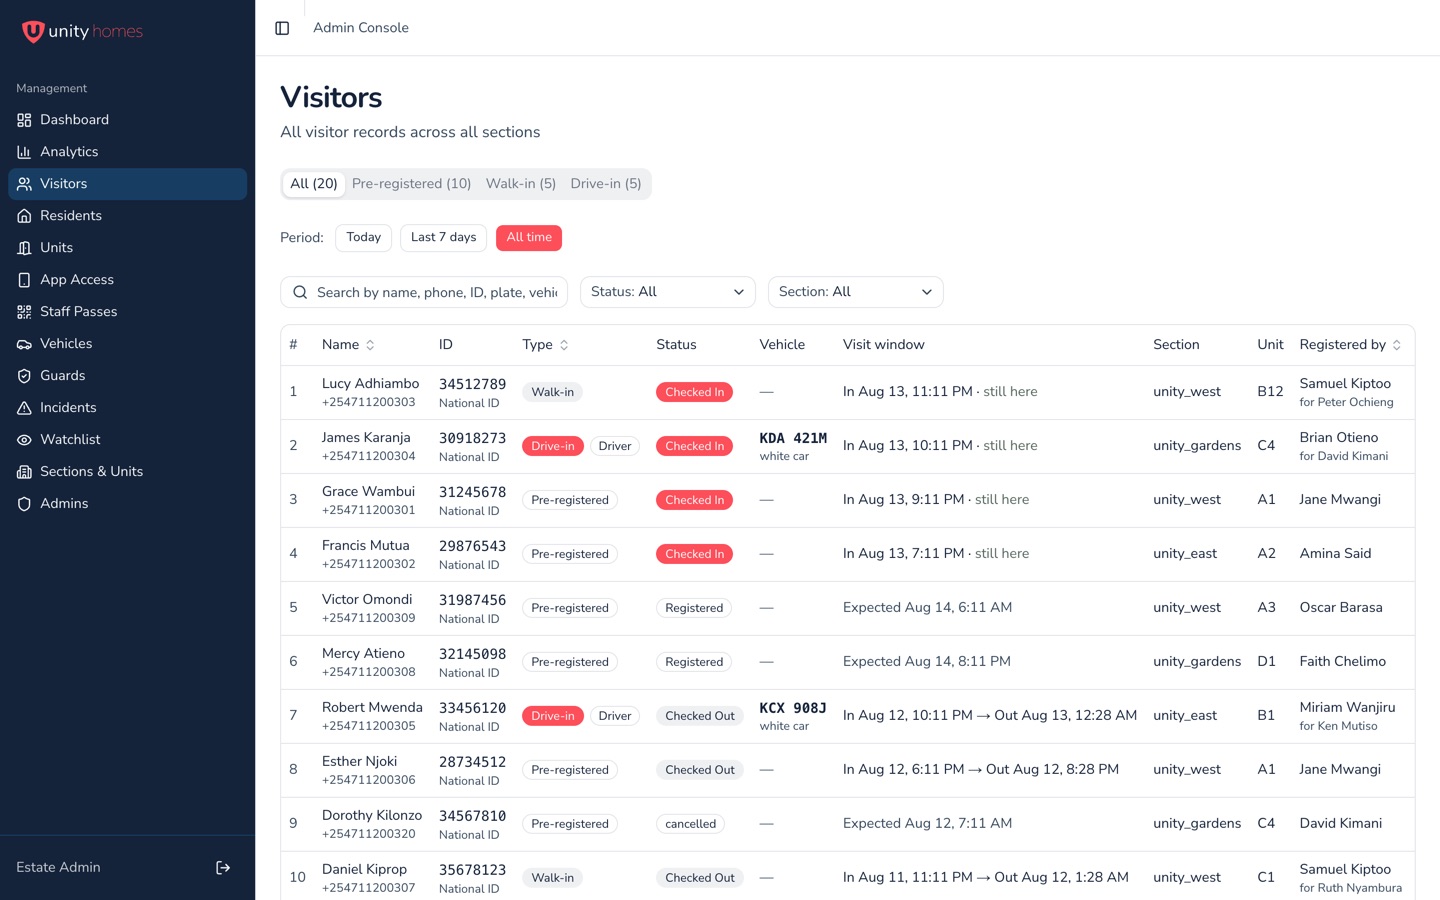Click the App Access phone icon
This screenshot has width=1440, height=900.
24,280
